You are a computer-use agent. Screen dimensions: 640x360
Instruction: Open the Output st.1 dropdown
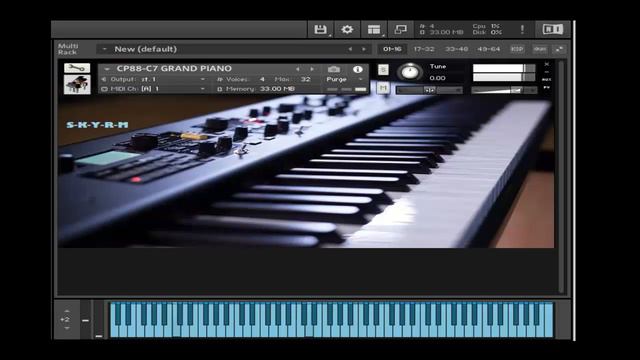point(202,79)
